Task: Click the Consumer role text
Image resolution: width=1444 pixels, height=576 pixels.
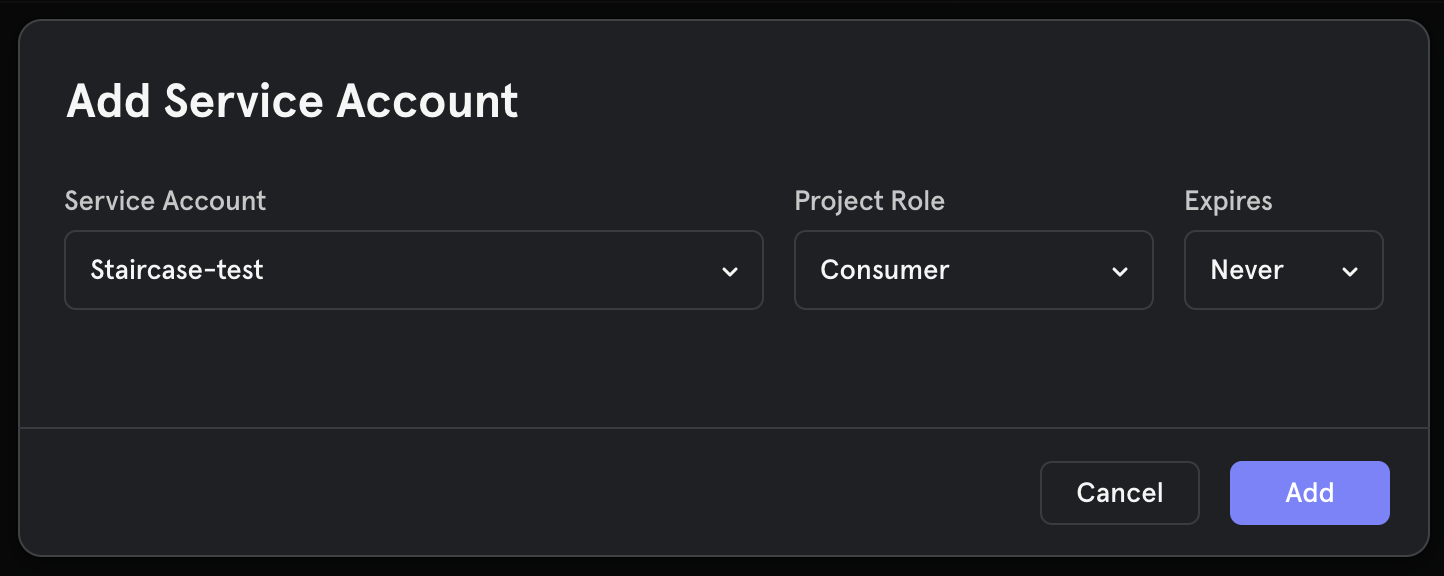Action: point(885,270)
